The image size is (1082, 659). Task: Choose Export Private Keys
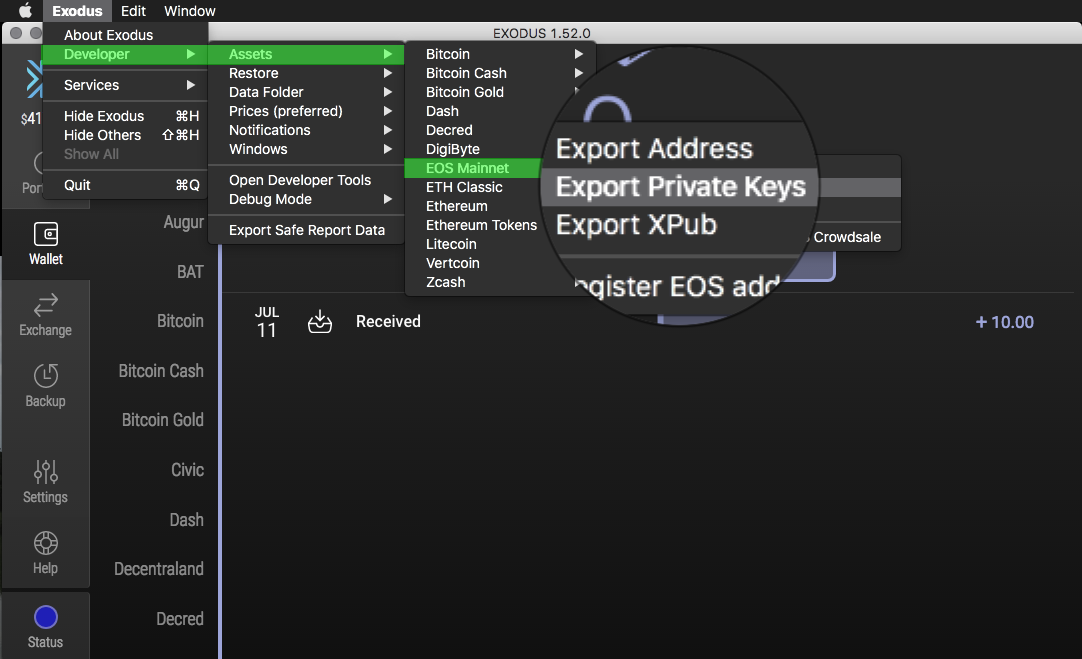[x=680, y=186]
